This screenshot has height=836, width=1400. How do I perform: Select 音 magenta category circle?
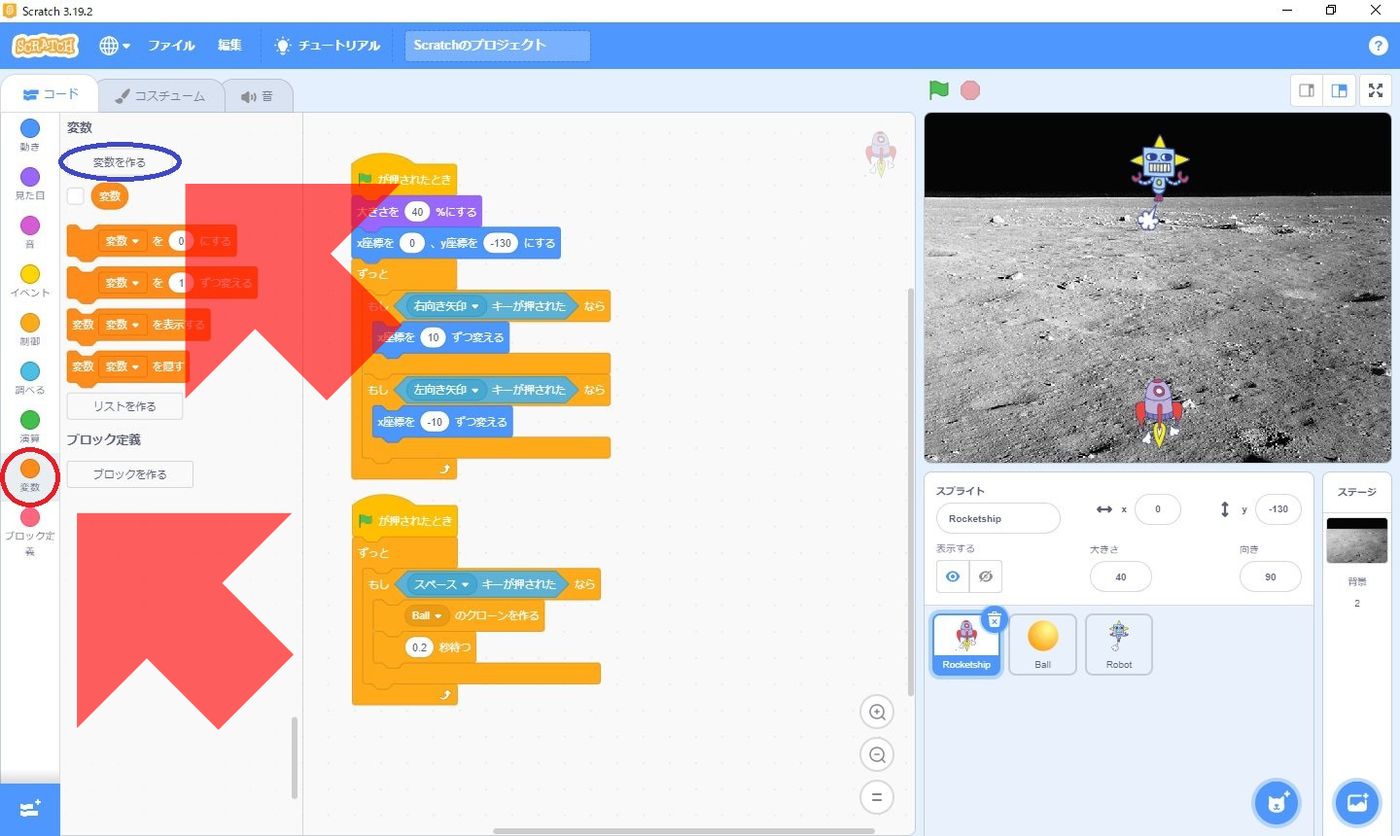pos(30,225)
